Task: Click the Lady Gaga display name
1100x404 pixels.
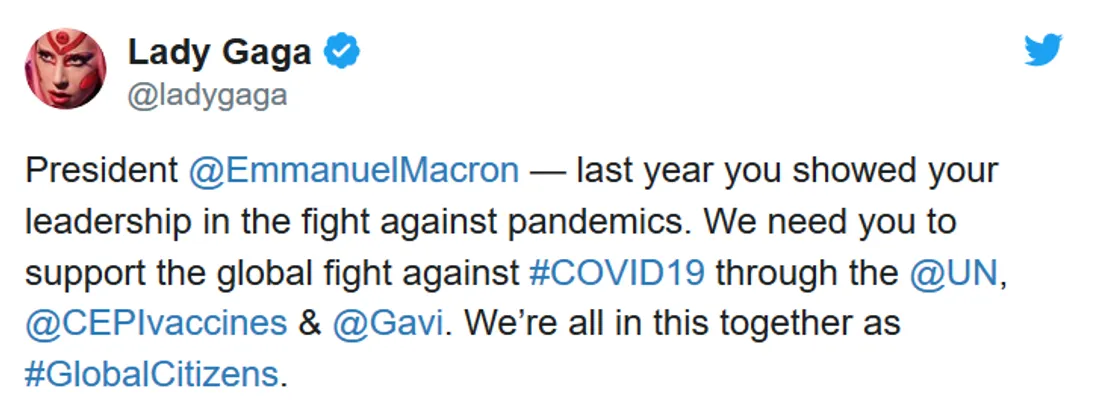Action: click(x=219, y=52)
